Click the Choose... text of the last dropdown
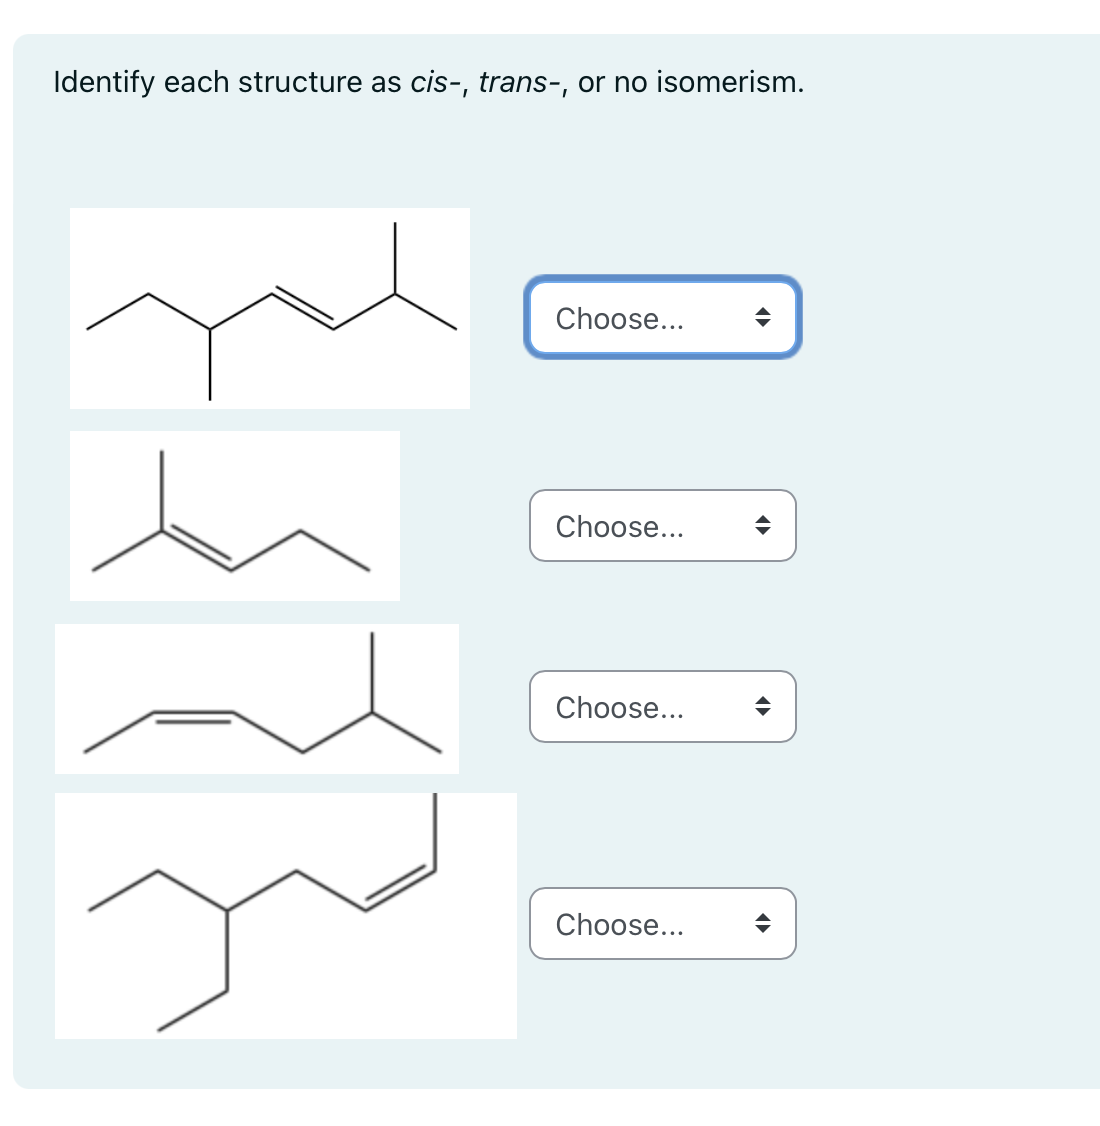This screenshot has height=1126, width=1100. pyautogui.click(x=620, y=924)
